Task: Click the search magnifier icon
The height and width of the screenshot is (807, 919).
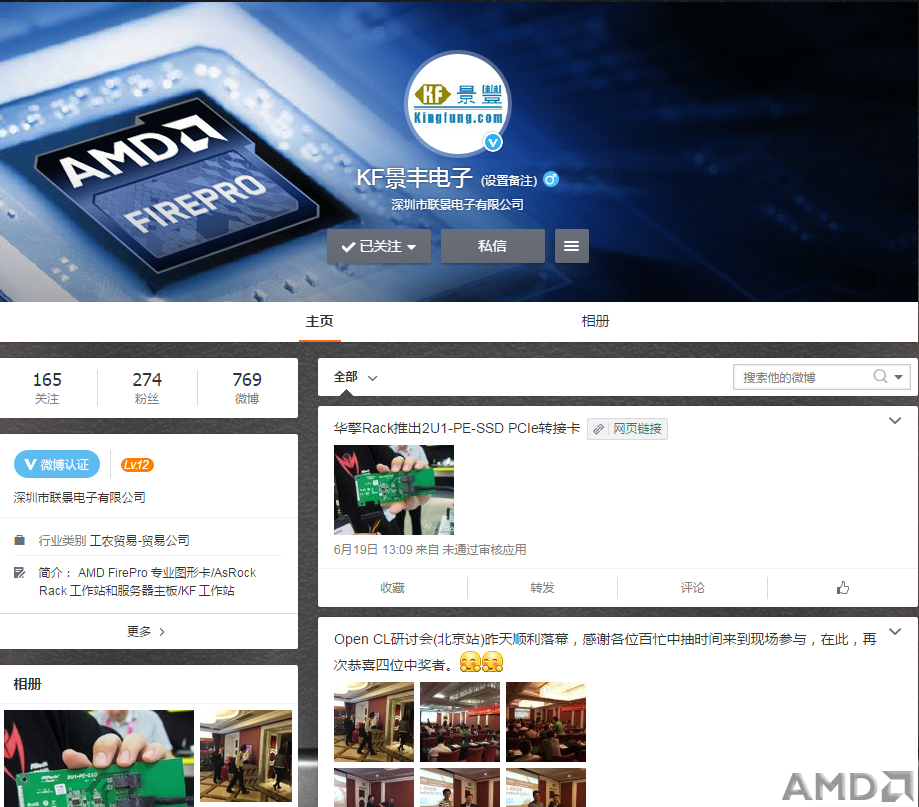Action: point(880,377)
